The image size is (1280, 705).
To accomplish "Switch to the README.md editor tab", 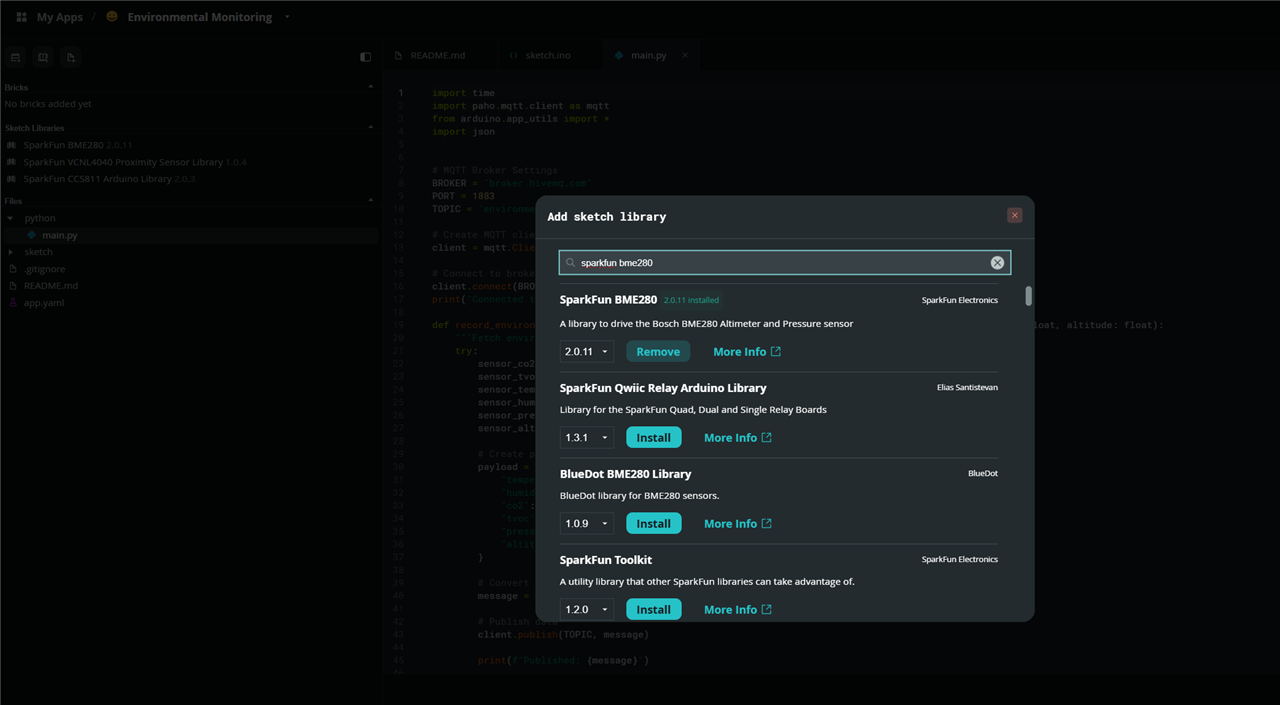I will click(x=438, y=55).
